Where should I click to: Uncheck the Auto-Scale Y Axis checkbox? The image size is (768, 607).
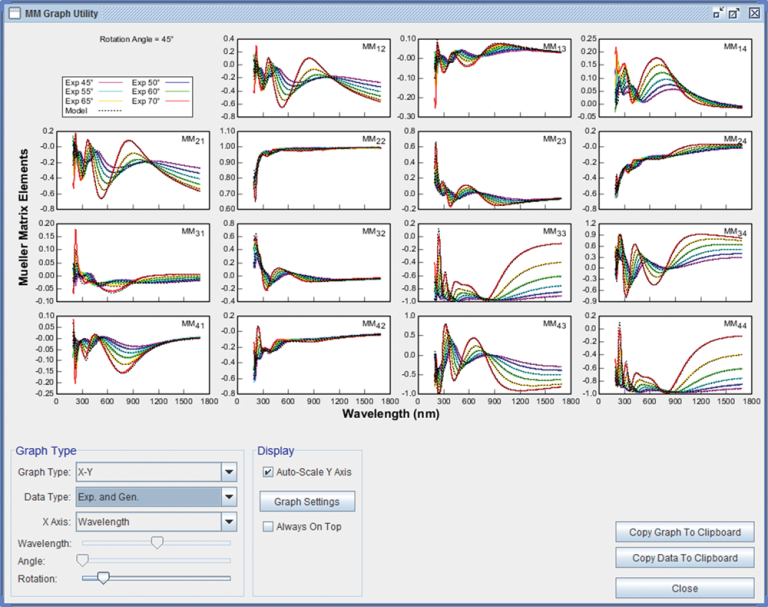coord(267,472)
